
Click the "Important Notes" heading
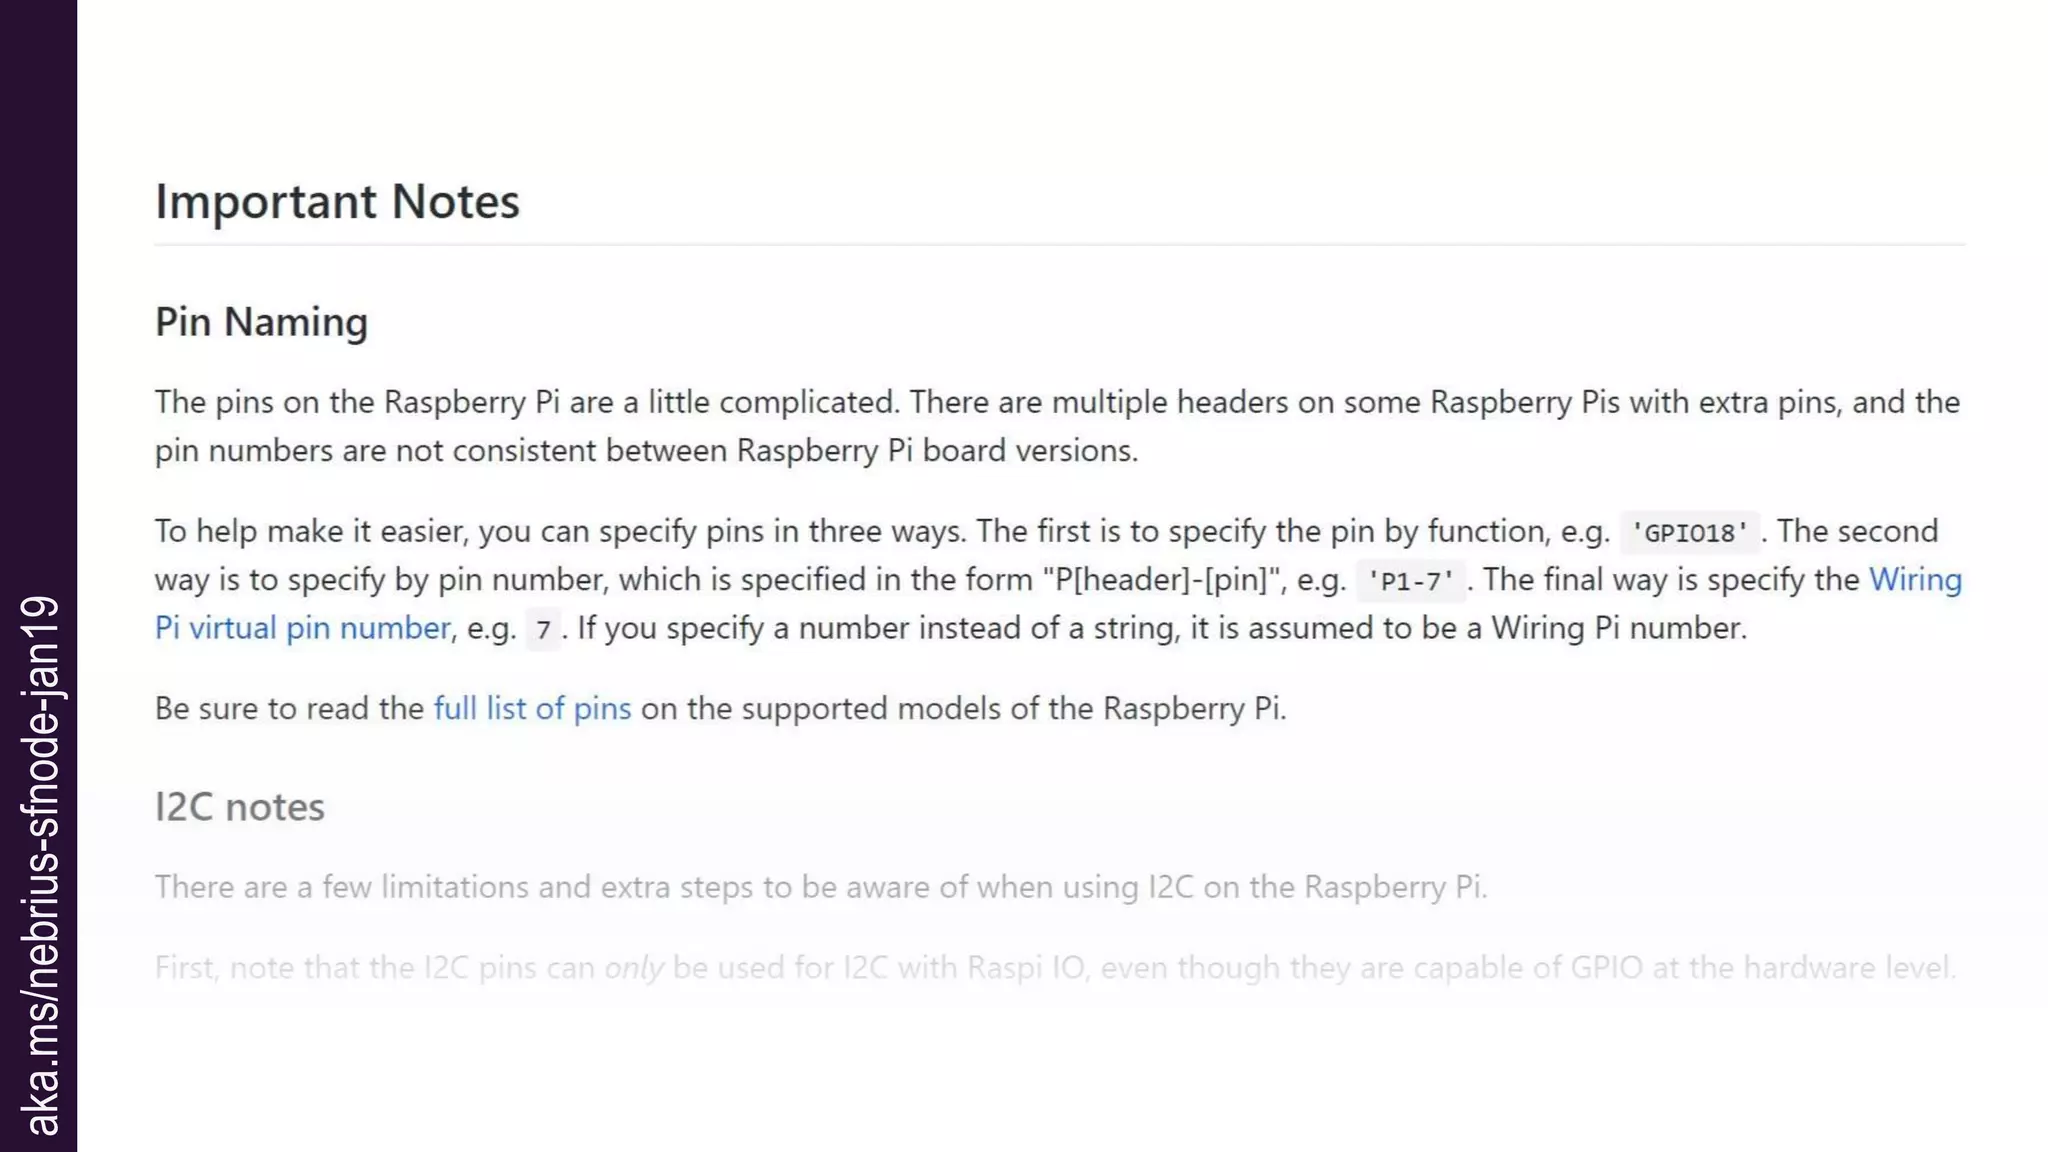point(337,202)
